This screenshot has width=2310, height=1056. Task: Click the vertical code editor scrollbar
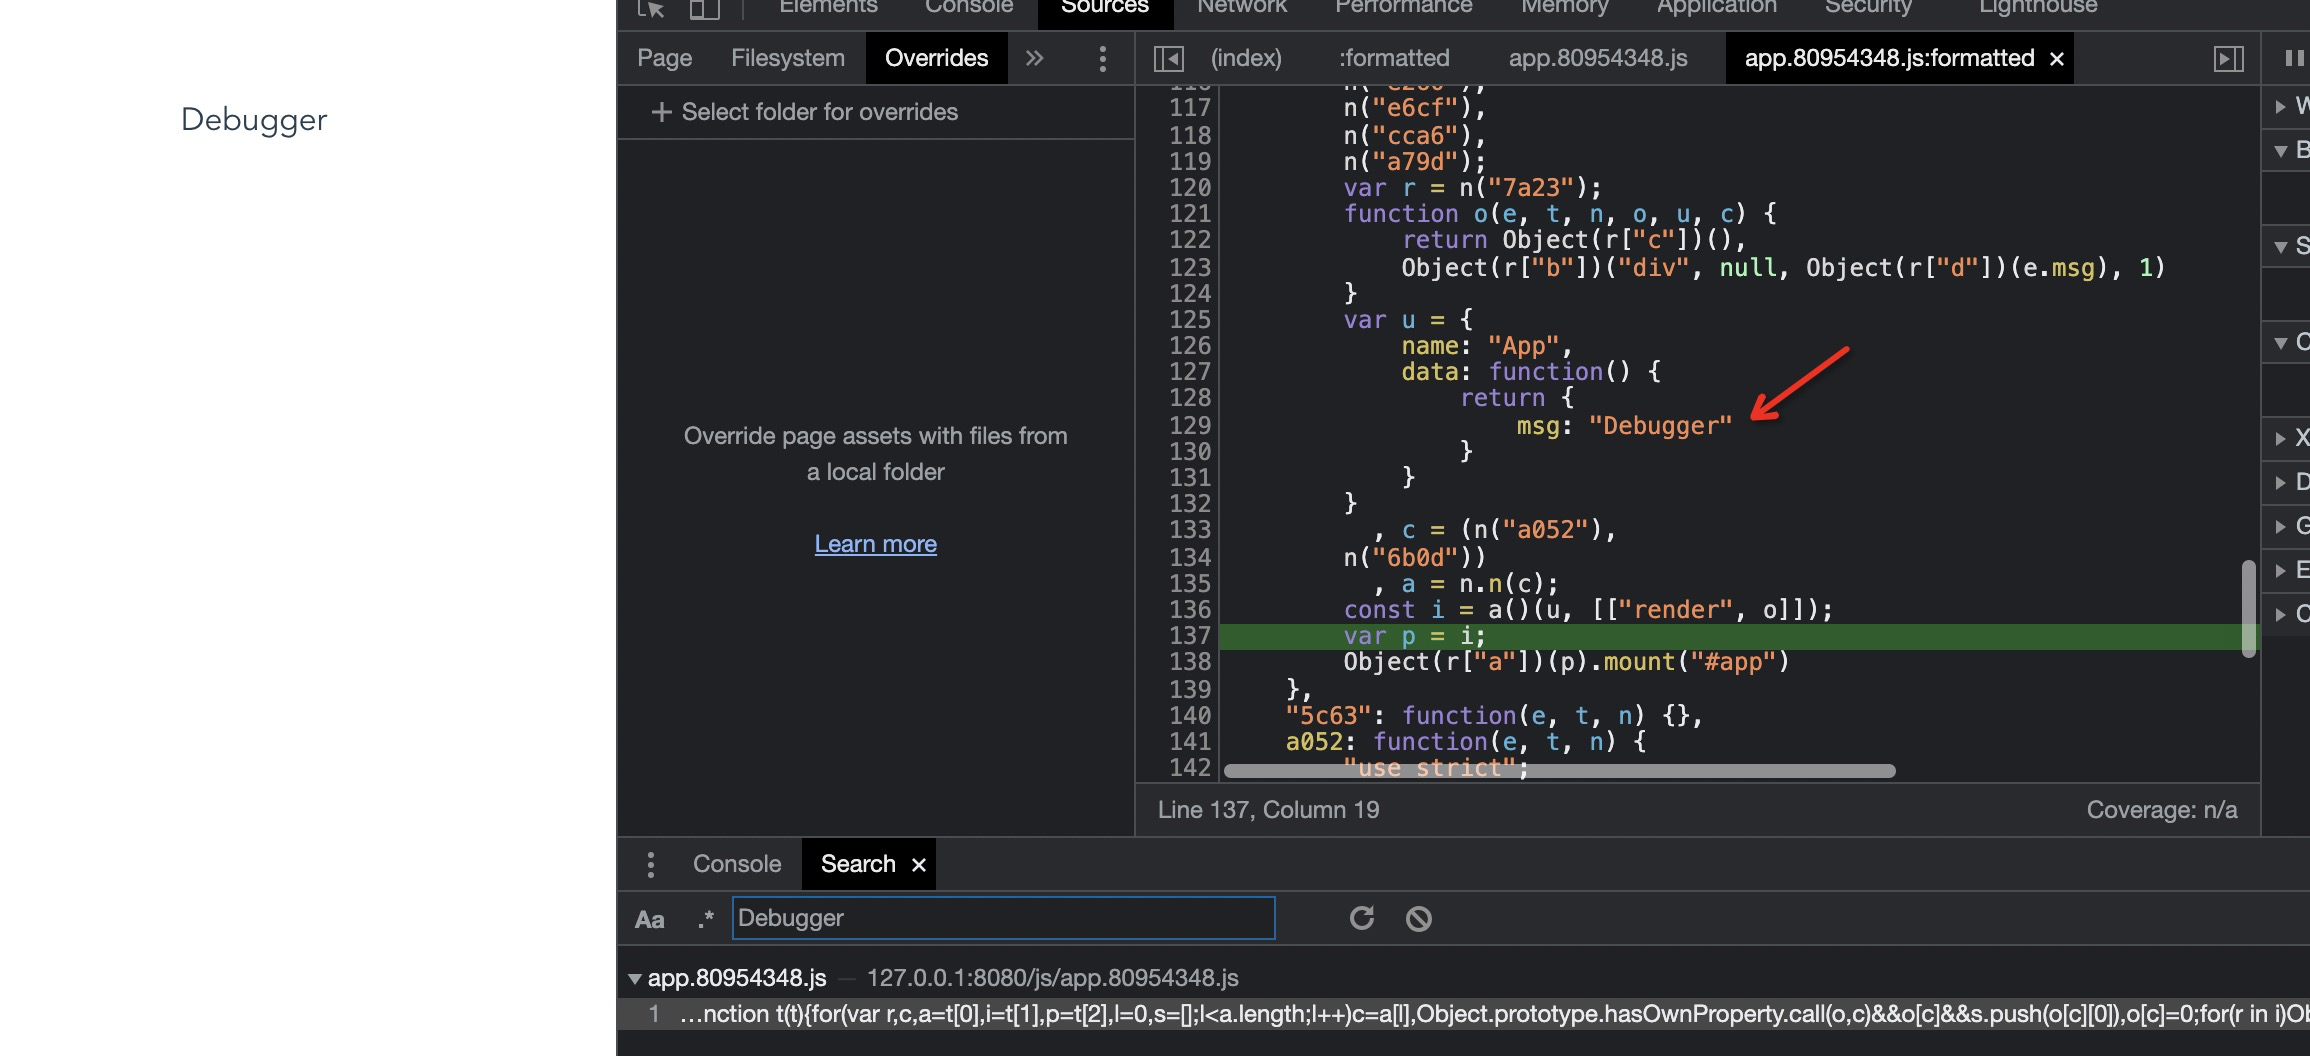pos(2248,608)
